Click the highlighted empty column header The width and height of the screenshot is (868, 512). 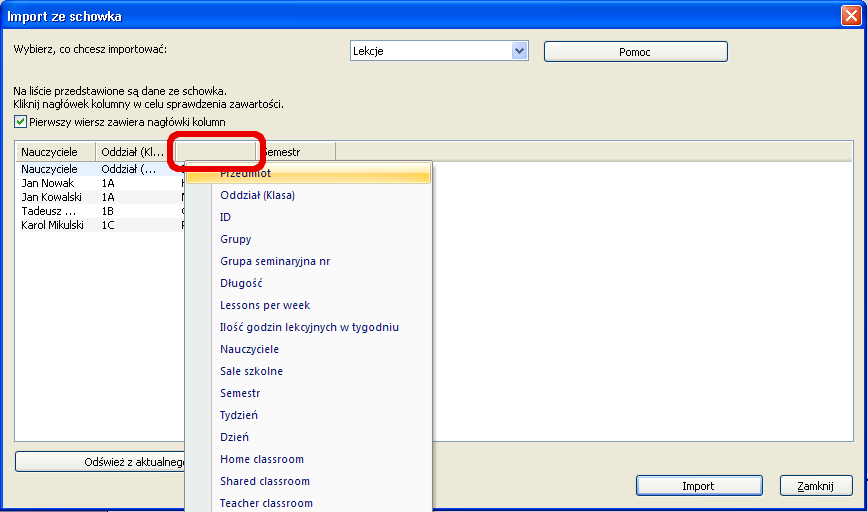pos(216,151)
